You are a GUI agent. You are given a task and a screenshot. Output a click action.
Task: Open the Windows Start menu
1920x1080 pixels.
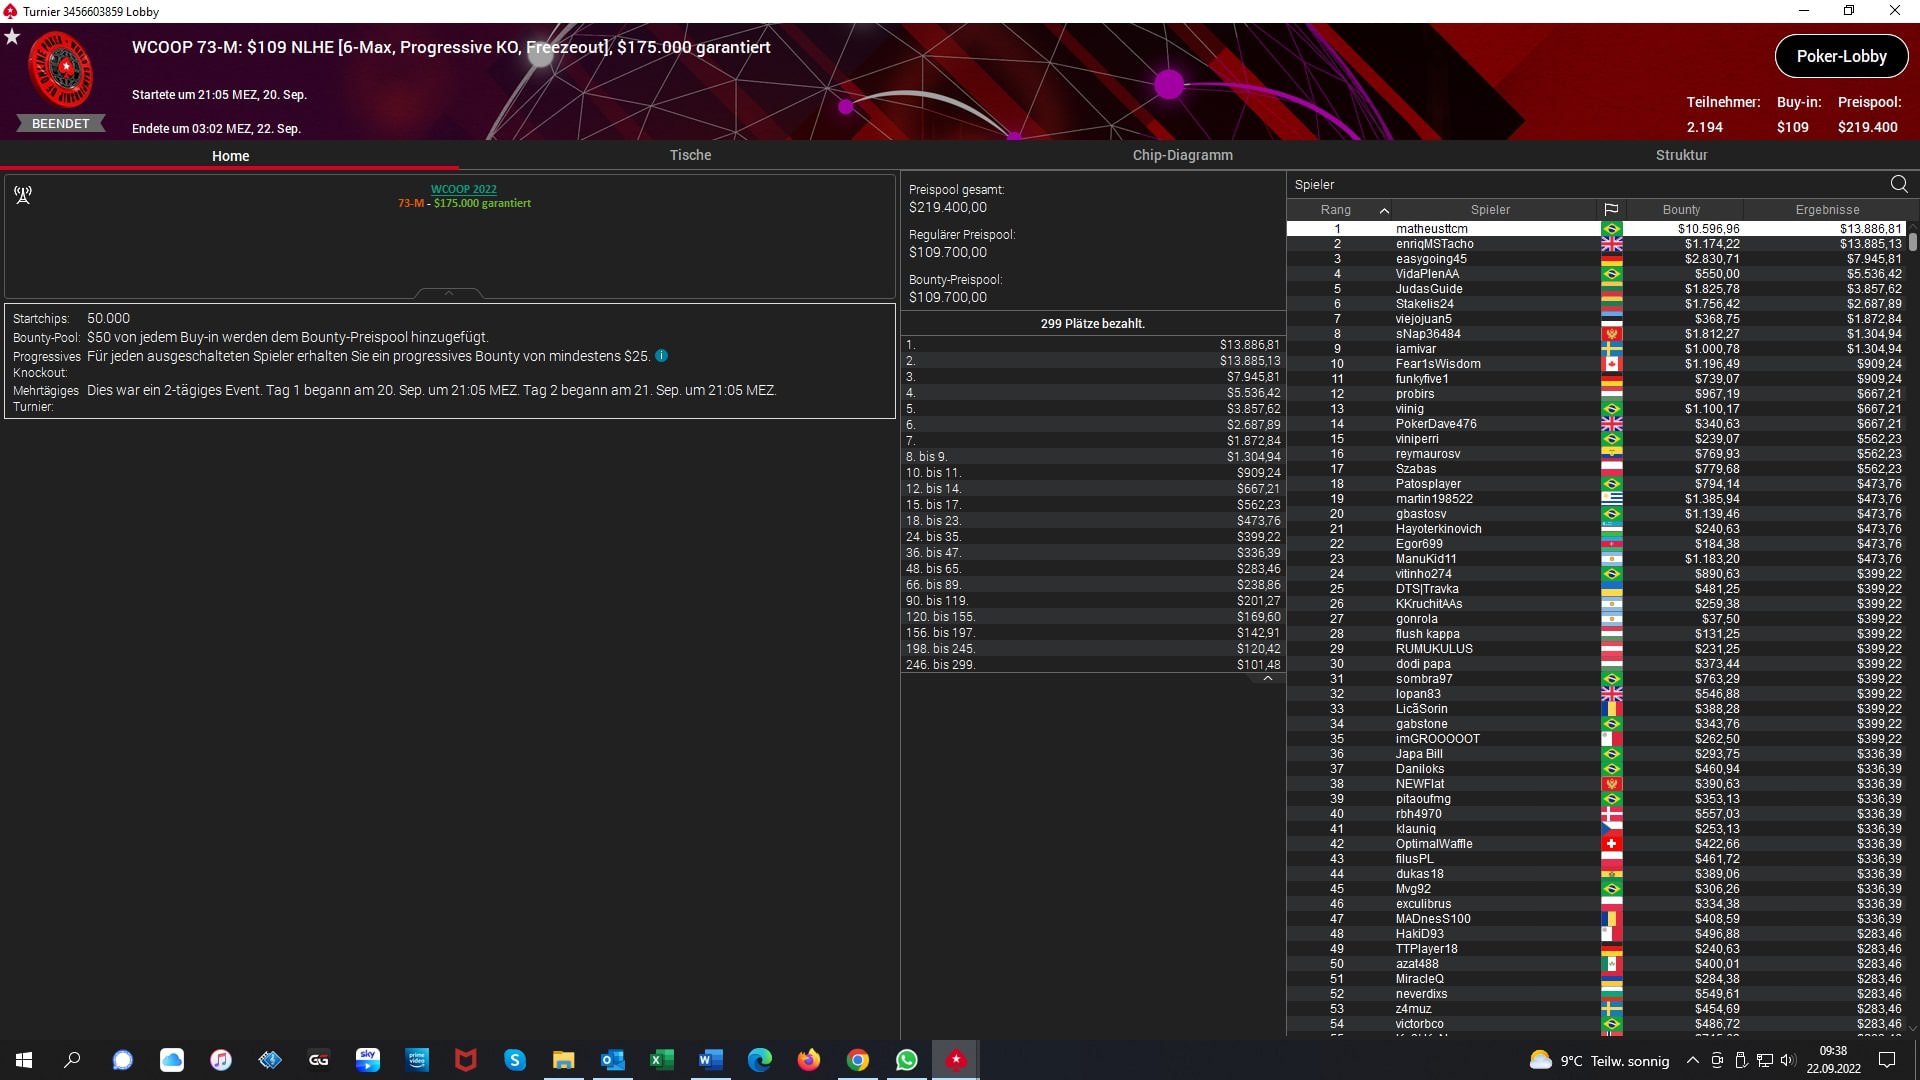24,1060
